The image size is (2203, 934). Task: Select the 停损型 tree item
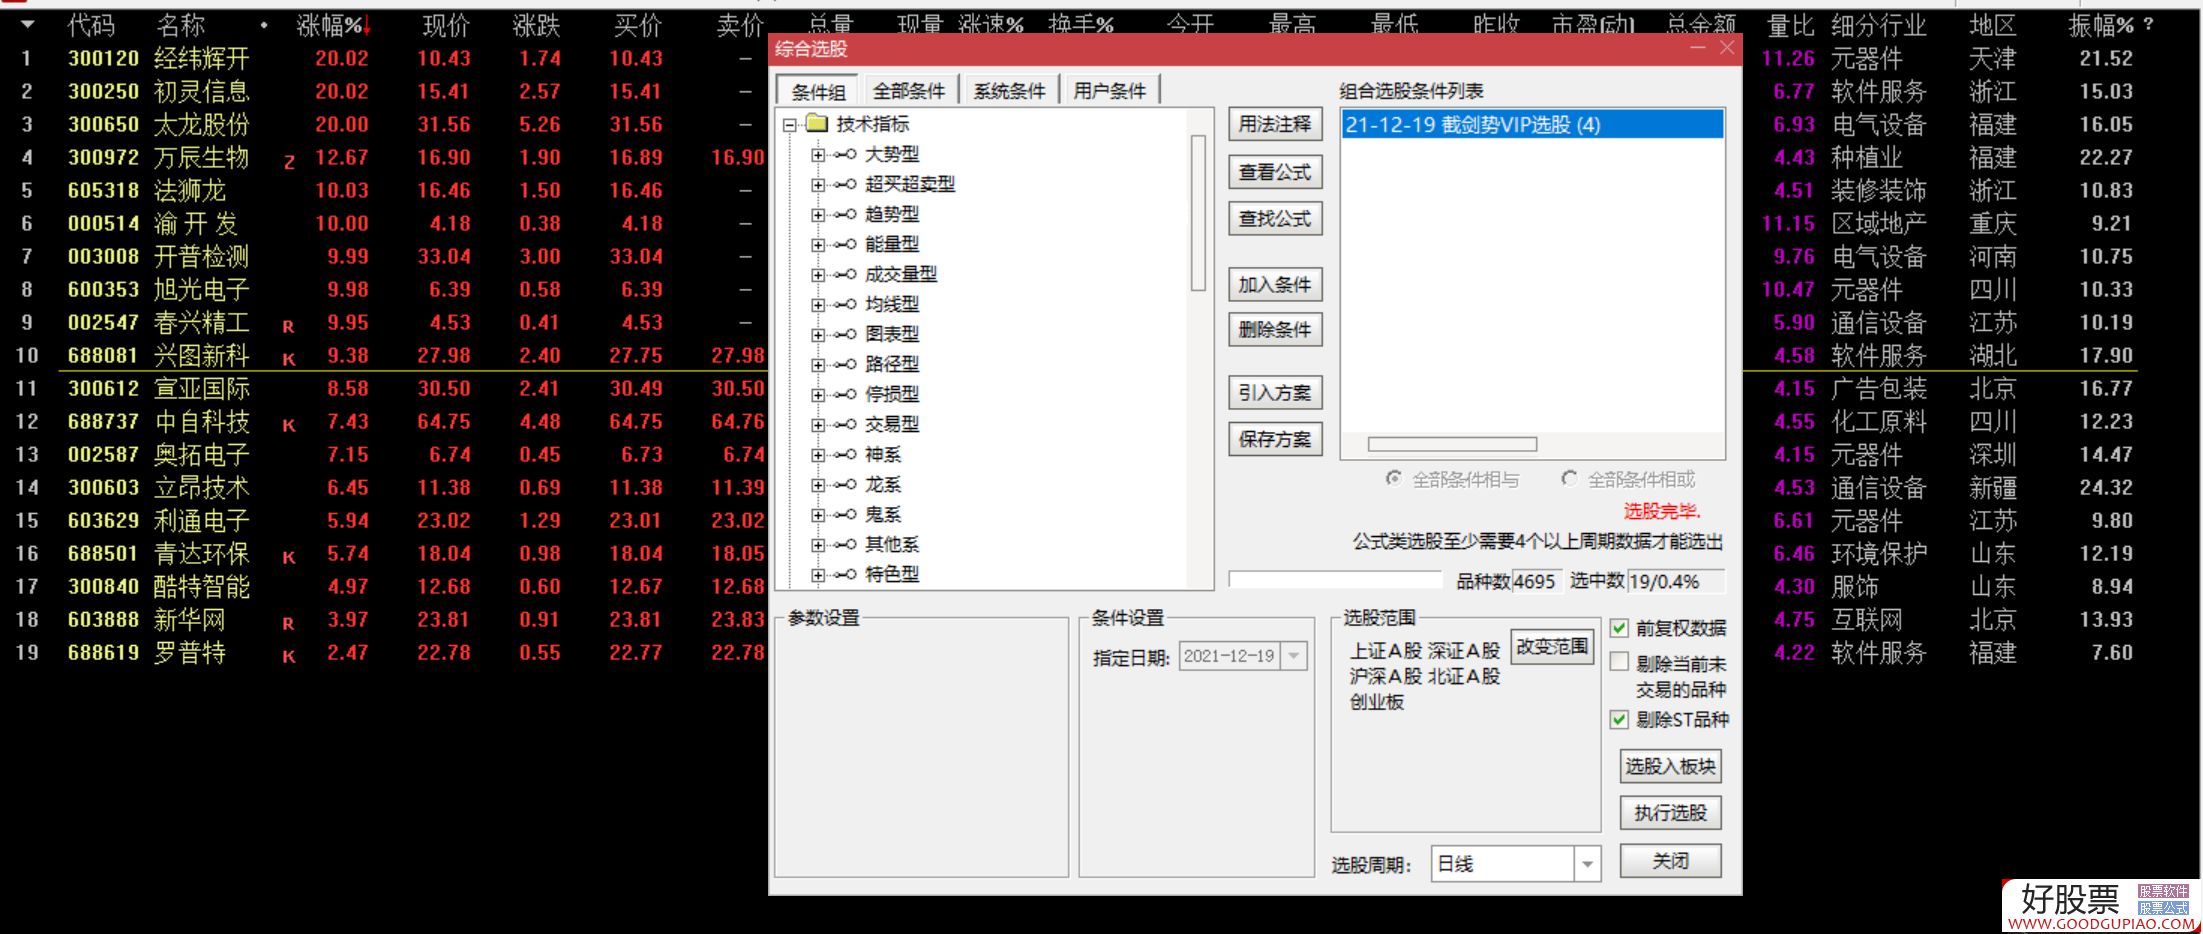tap(891, 395)
